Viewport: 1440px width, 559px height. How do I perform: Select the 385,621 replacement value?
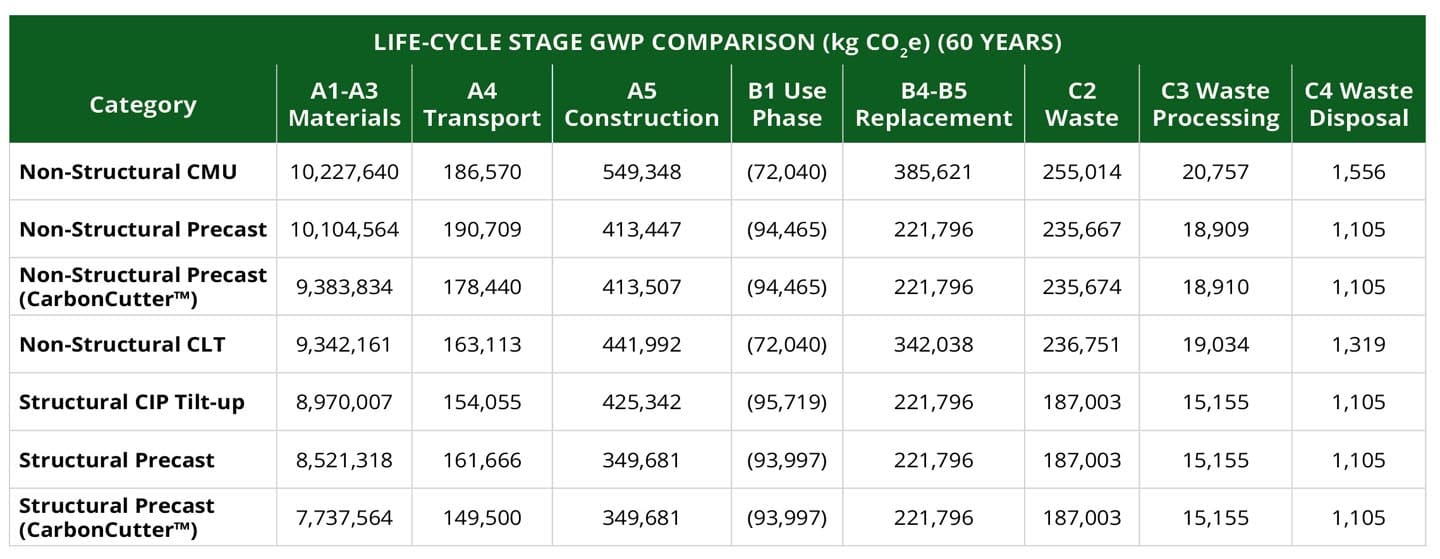pos(934,172)
